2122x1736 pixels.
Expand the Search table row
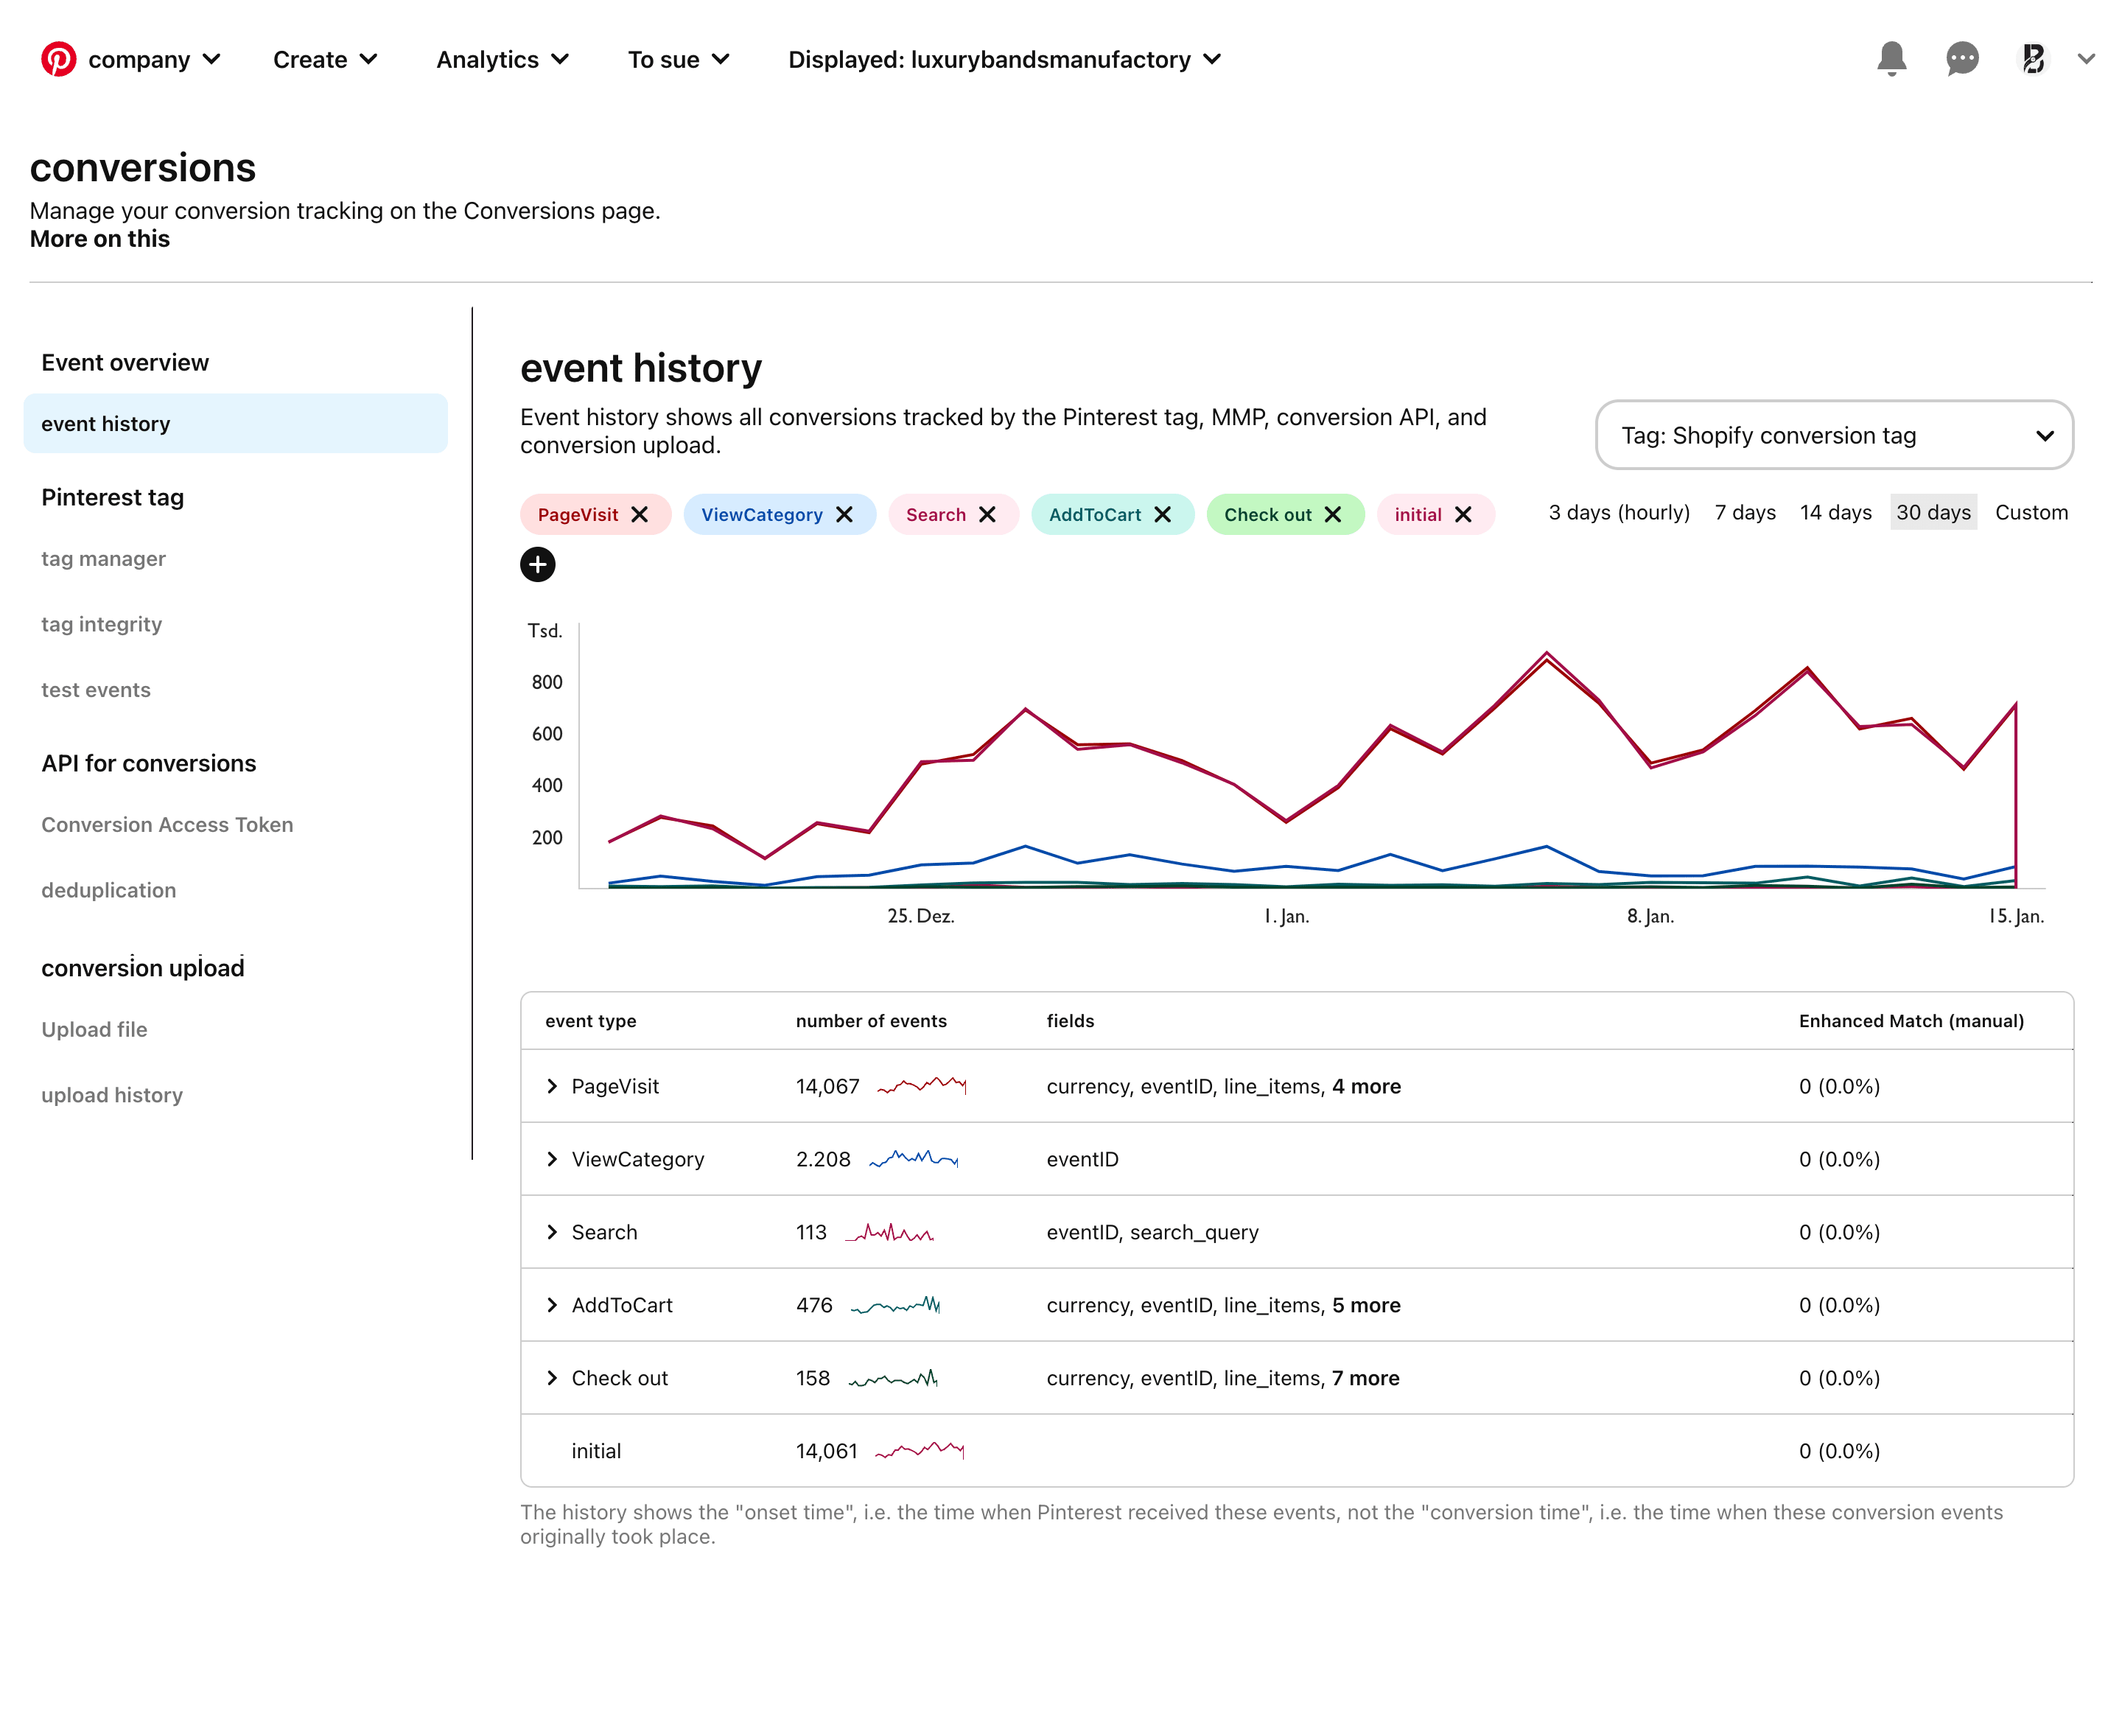coord(552,1233)
